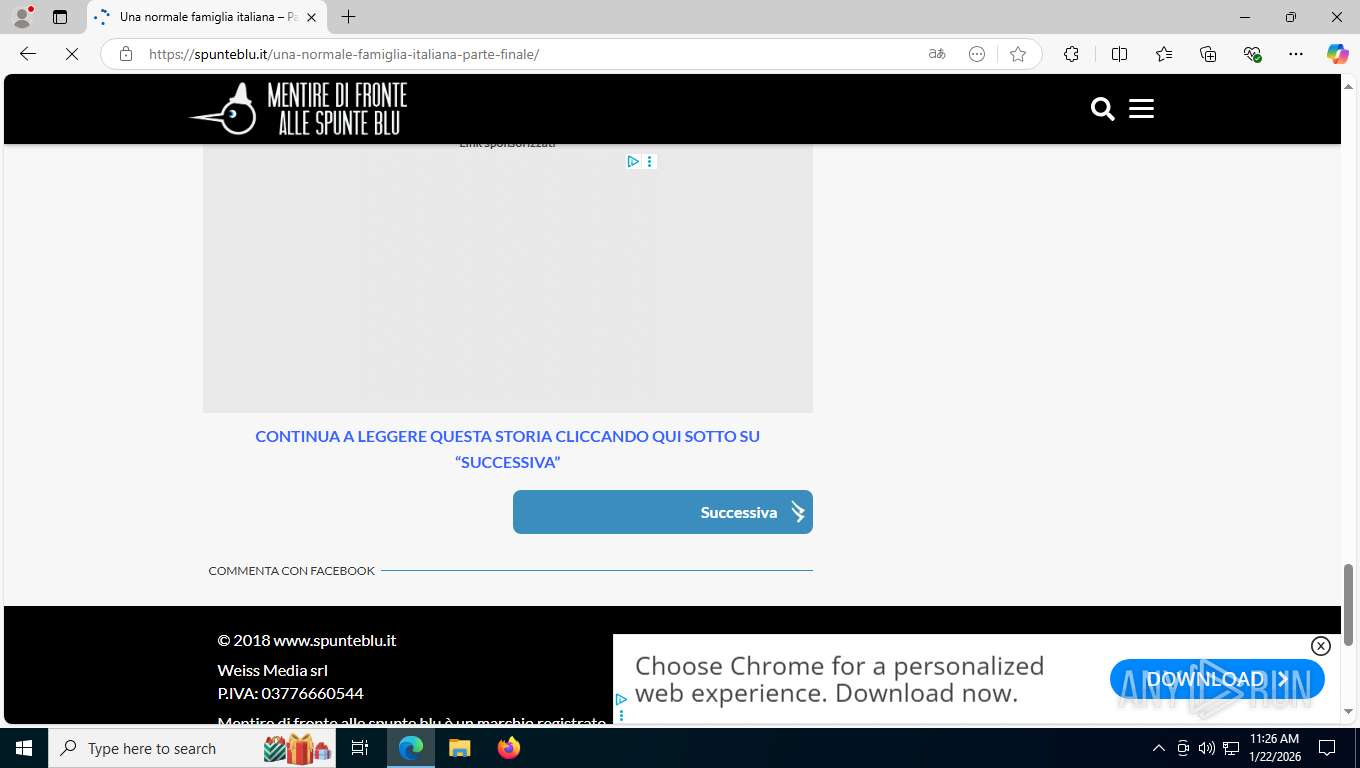
Task: Open the hamburger menu in site header
Action: 1141,109
